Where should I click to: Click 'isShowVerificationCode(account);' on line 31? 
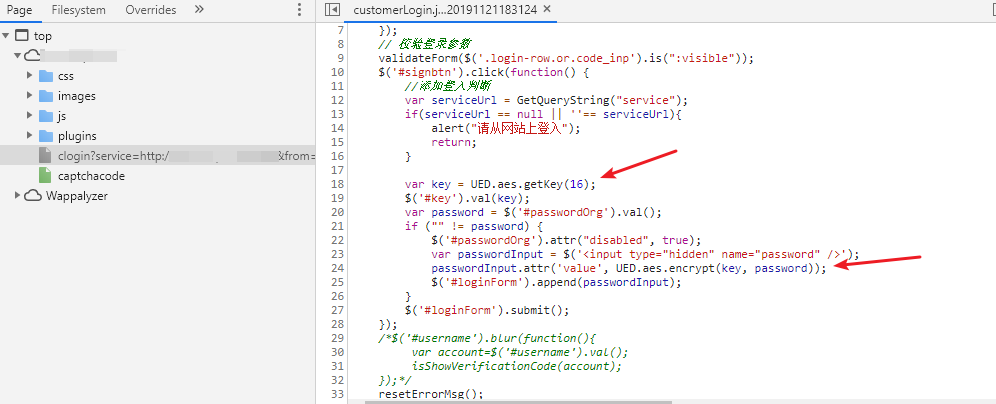click(516, 366)
